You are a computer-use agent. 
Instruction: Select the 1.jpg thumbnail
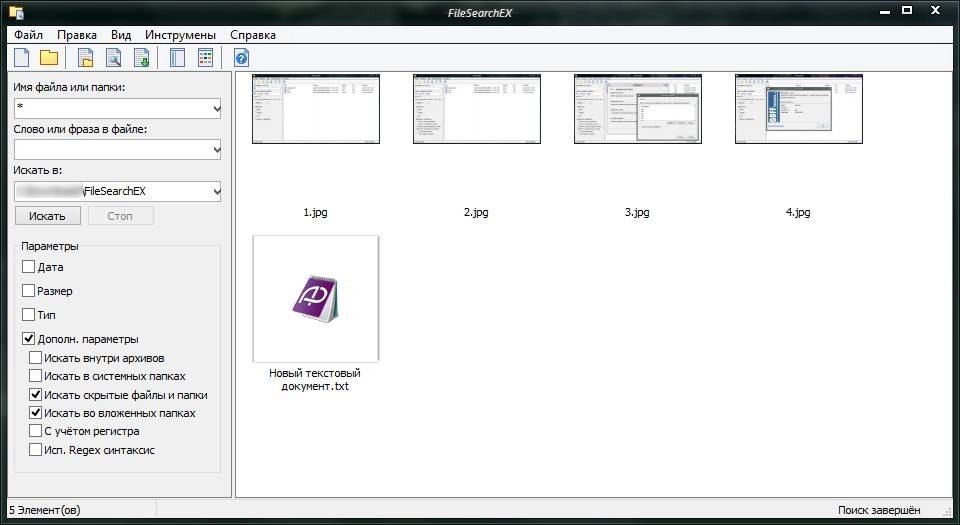point(316,109)
